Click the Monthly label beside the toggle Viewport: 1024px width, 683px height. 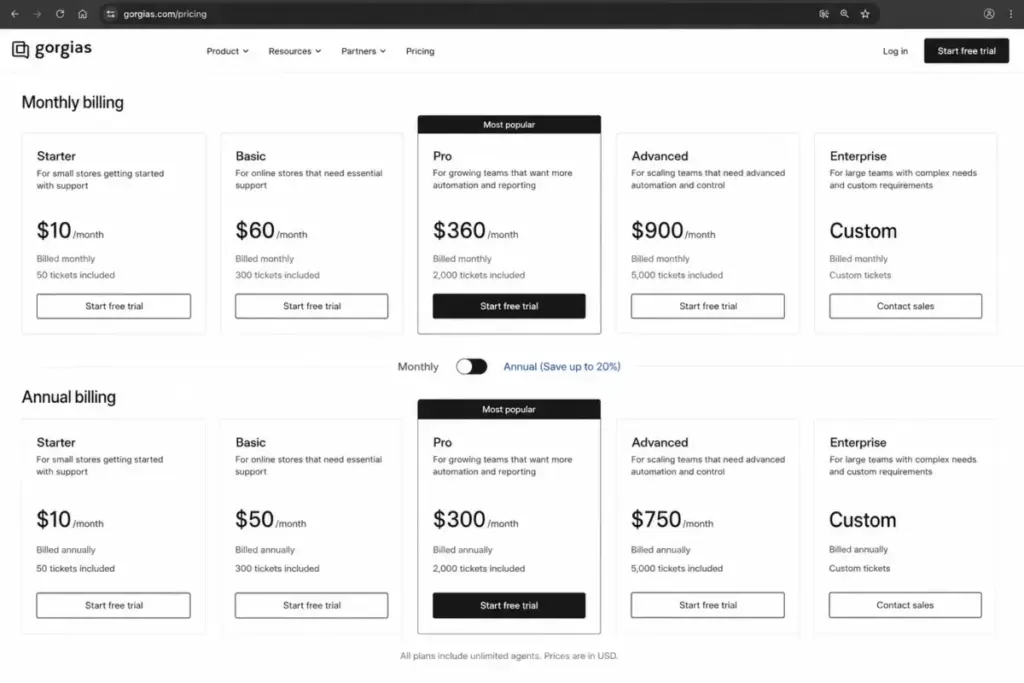point(418,366)
